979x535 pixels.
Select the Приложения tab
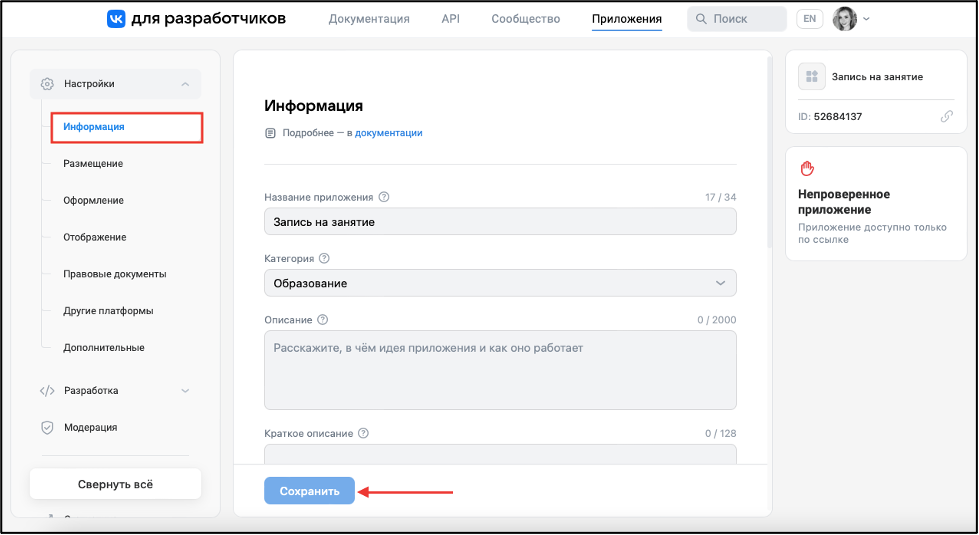627,19
